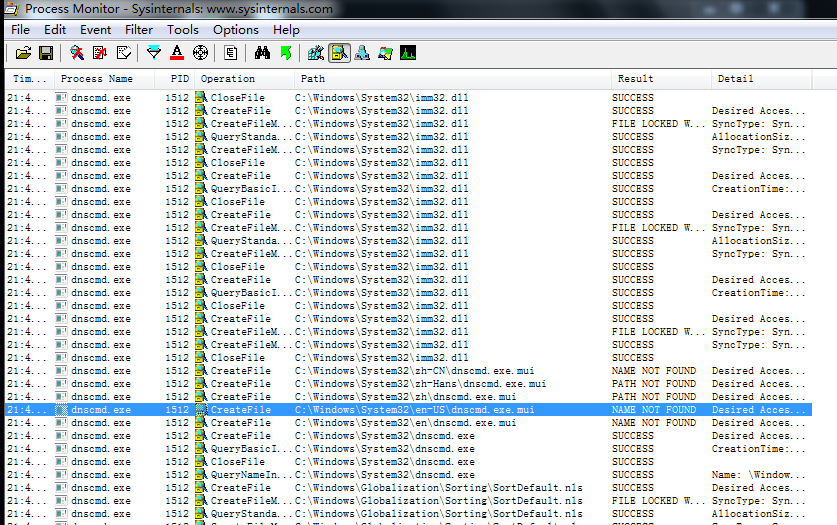Open Find with the binoculars icon
The height and width of the screenshot is (525, 837).
pos(262,53)
